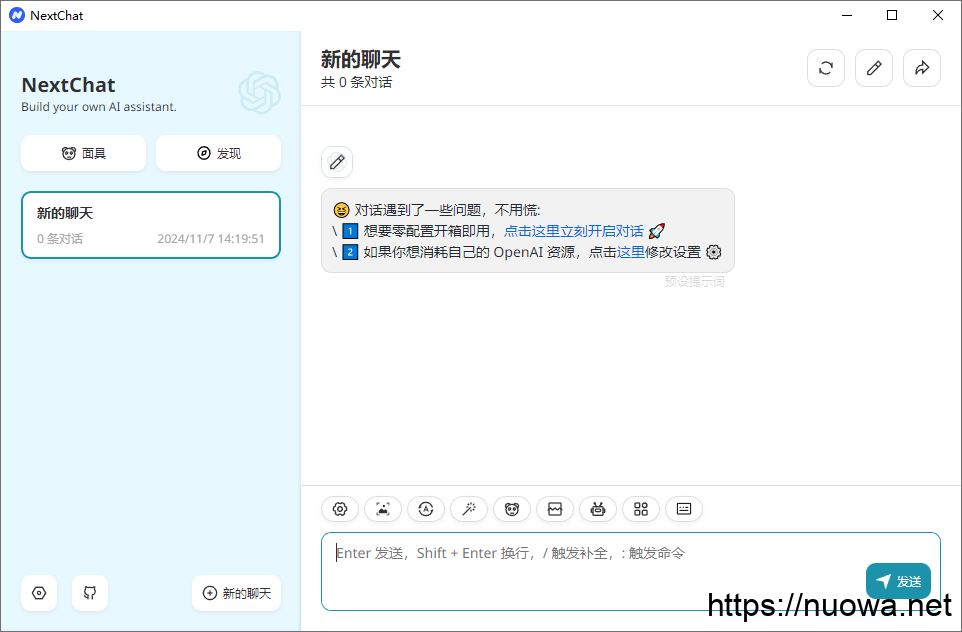Open the 发现 (Discover) page

[218, 153]
